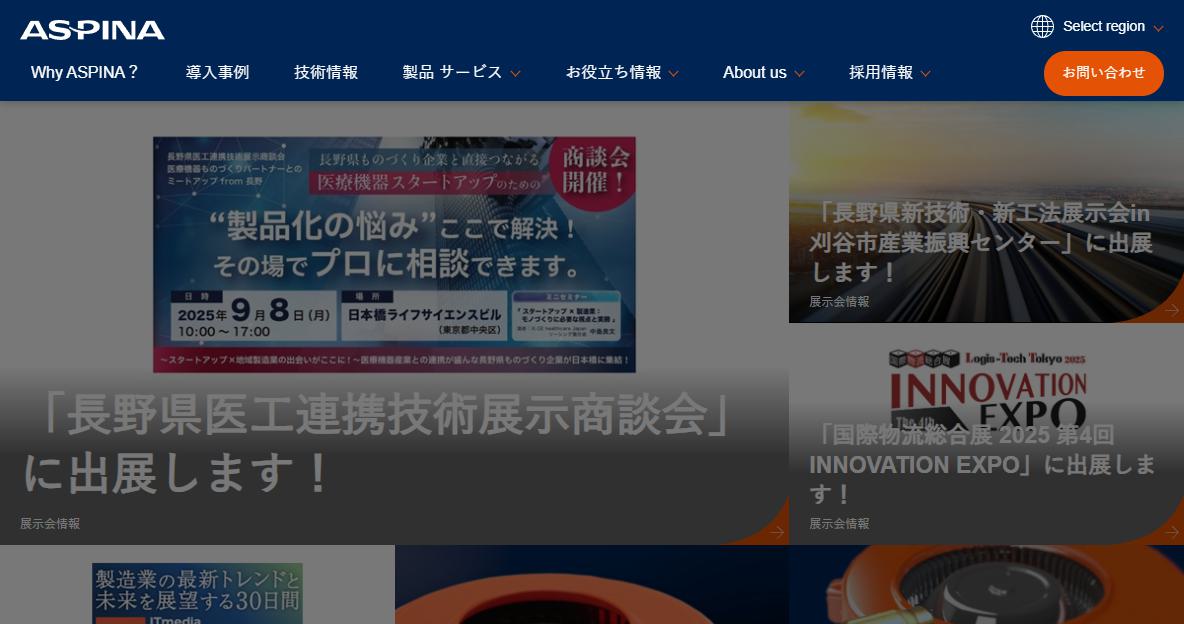Open the 長野県新技術・新工法展示会 article headline
This screenshot has width=1184, height=624.
[981, 242]
